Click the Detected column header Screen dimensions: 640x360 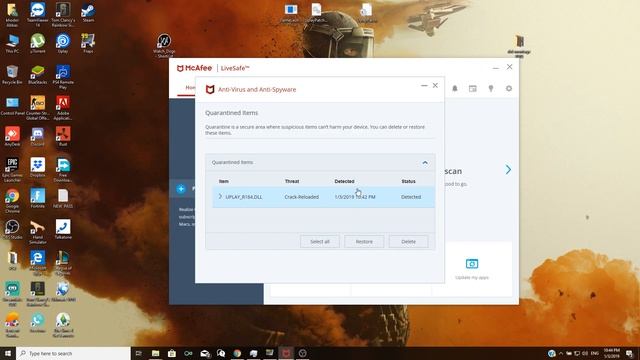coord(344,181)
